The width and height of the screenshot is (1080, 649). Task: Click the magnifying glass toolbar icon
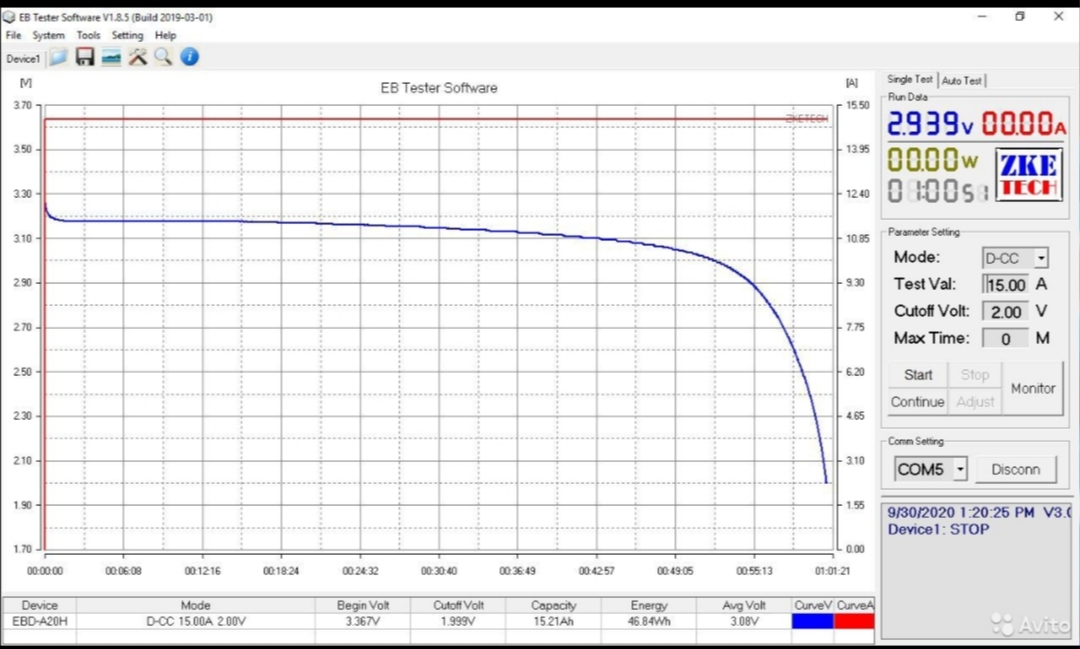click(162, 57)
